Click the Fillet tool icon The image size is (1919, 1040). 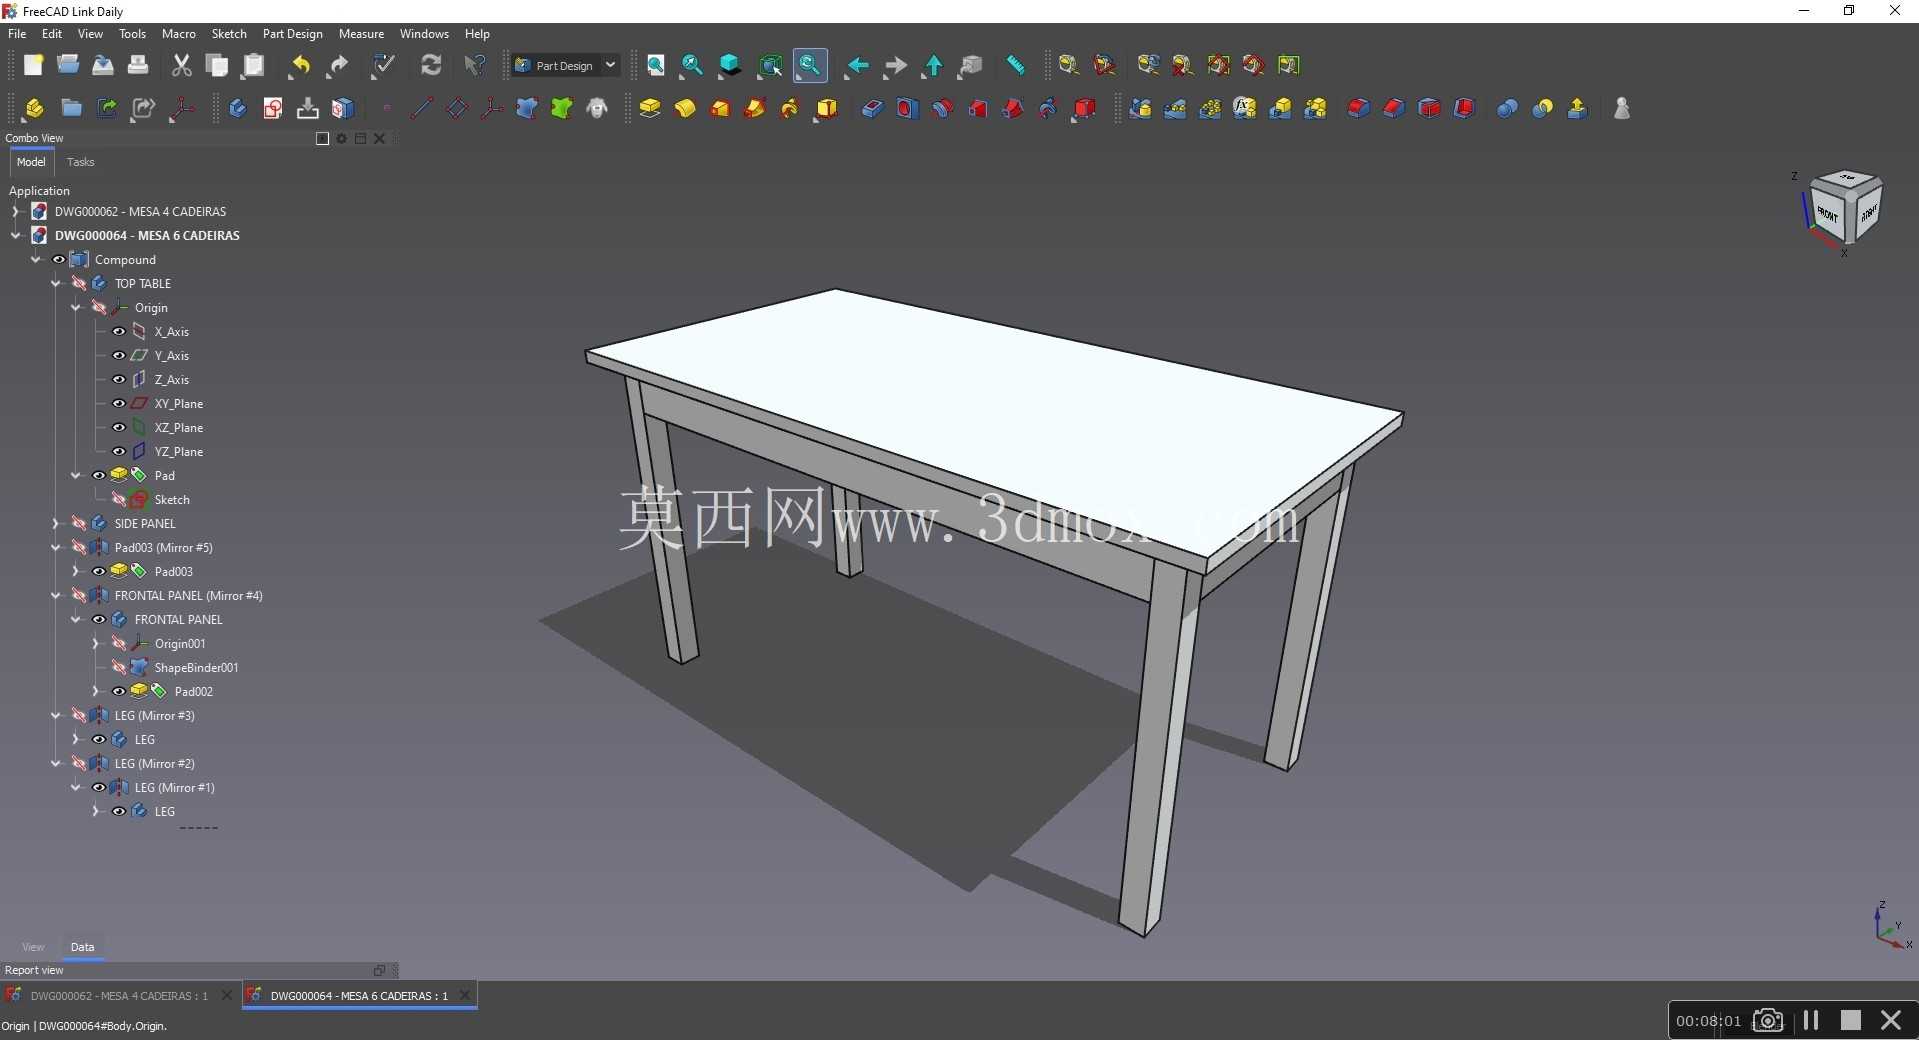(1358, 108)
